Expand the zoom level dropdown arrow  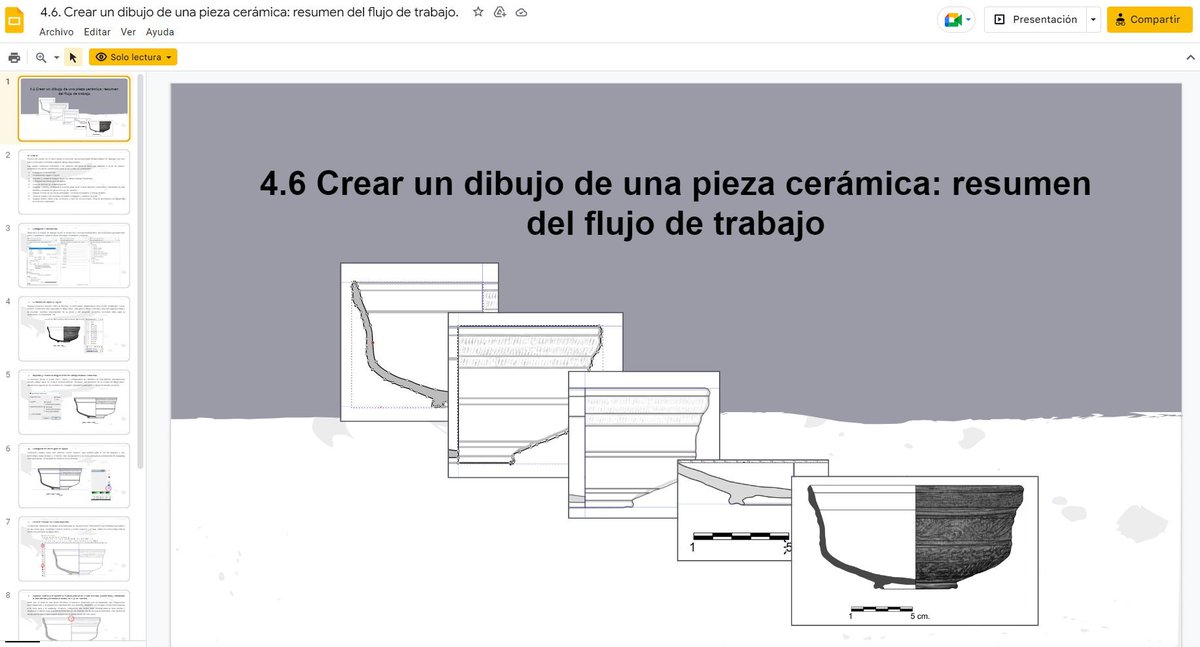point(57,57)
